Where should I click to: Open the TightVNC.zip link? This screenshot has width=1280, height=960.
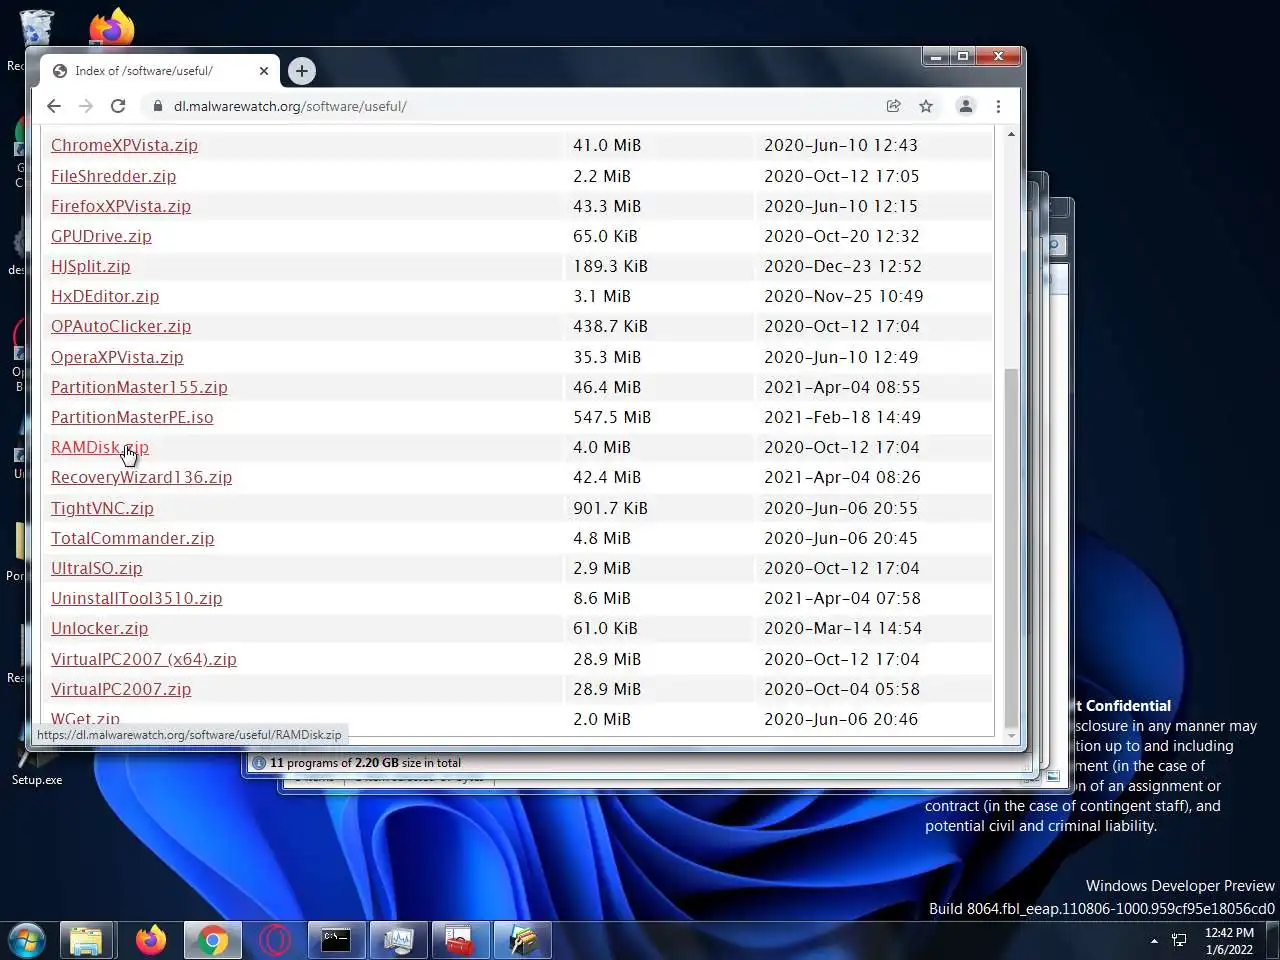pyautogui.click(x=102, y=508)
